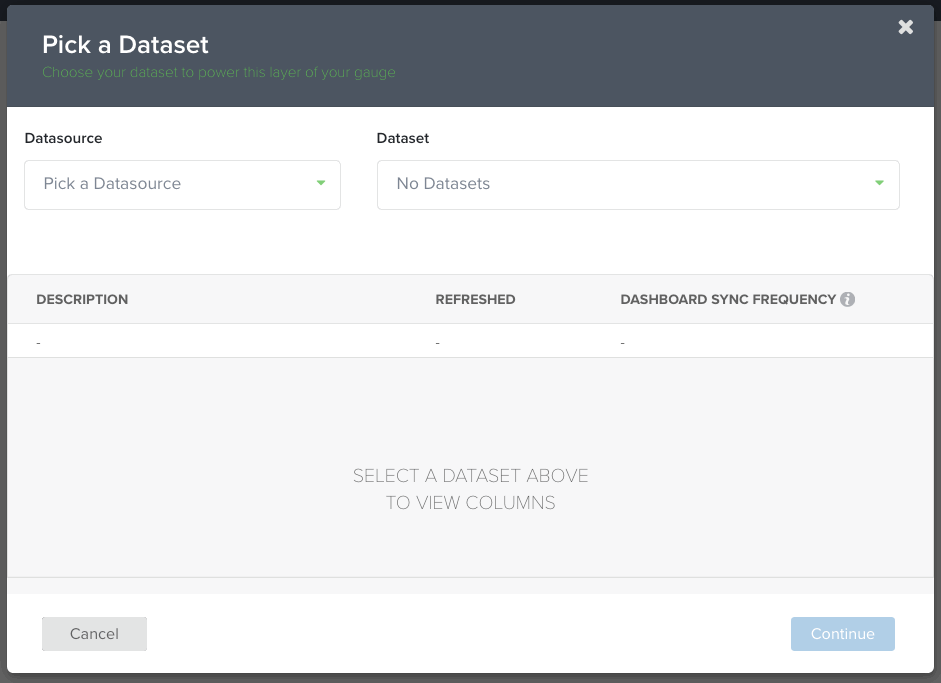Click the Cancel button
Screen dimensions: 941x683
(94, 634)
